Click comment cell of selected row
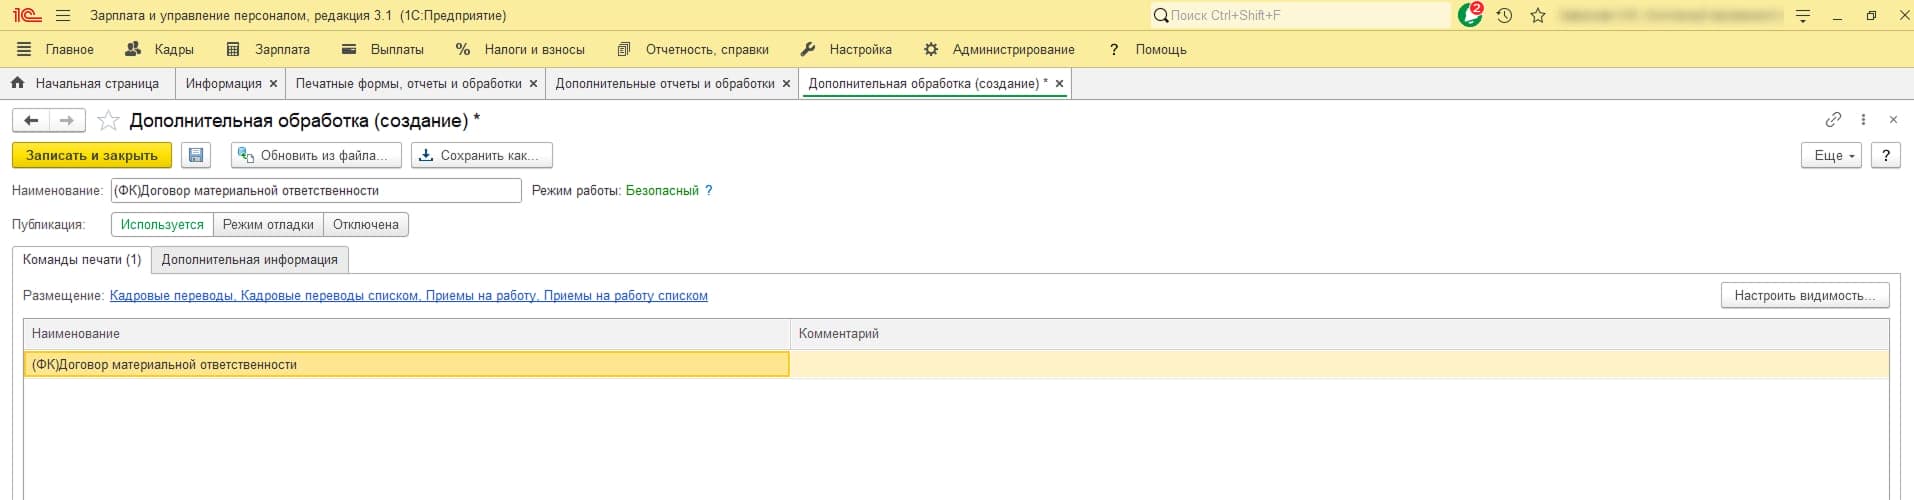The width and height of the screenshot is (1914, 500). (x=1339, y=364)
